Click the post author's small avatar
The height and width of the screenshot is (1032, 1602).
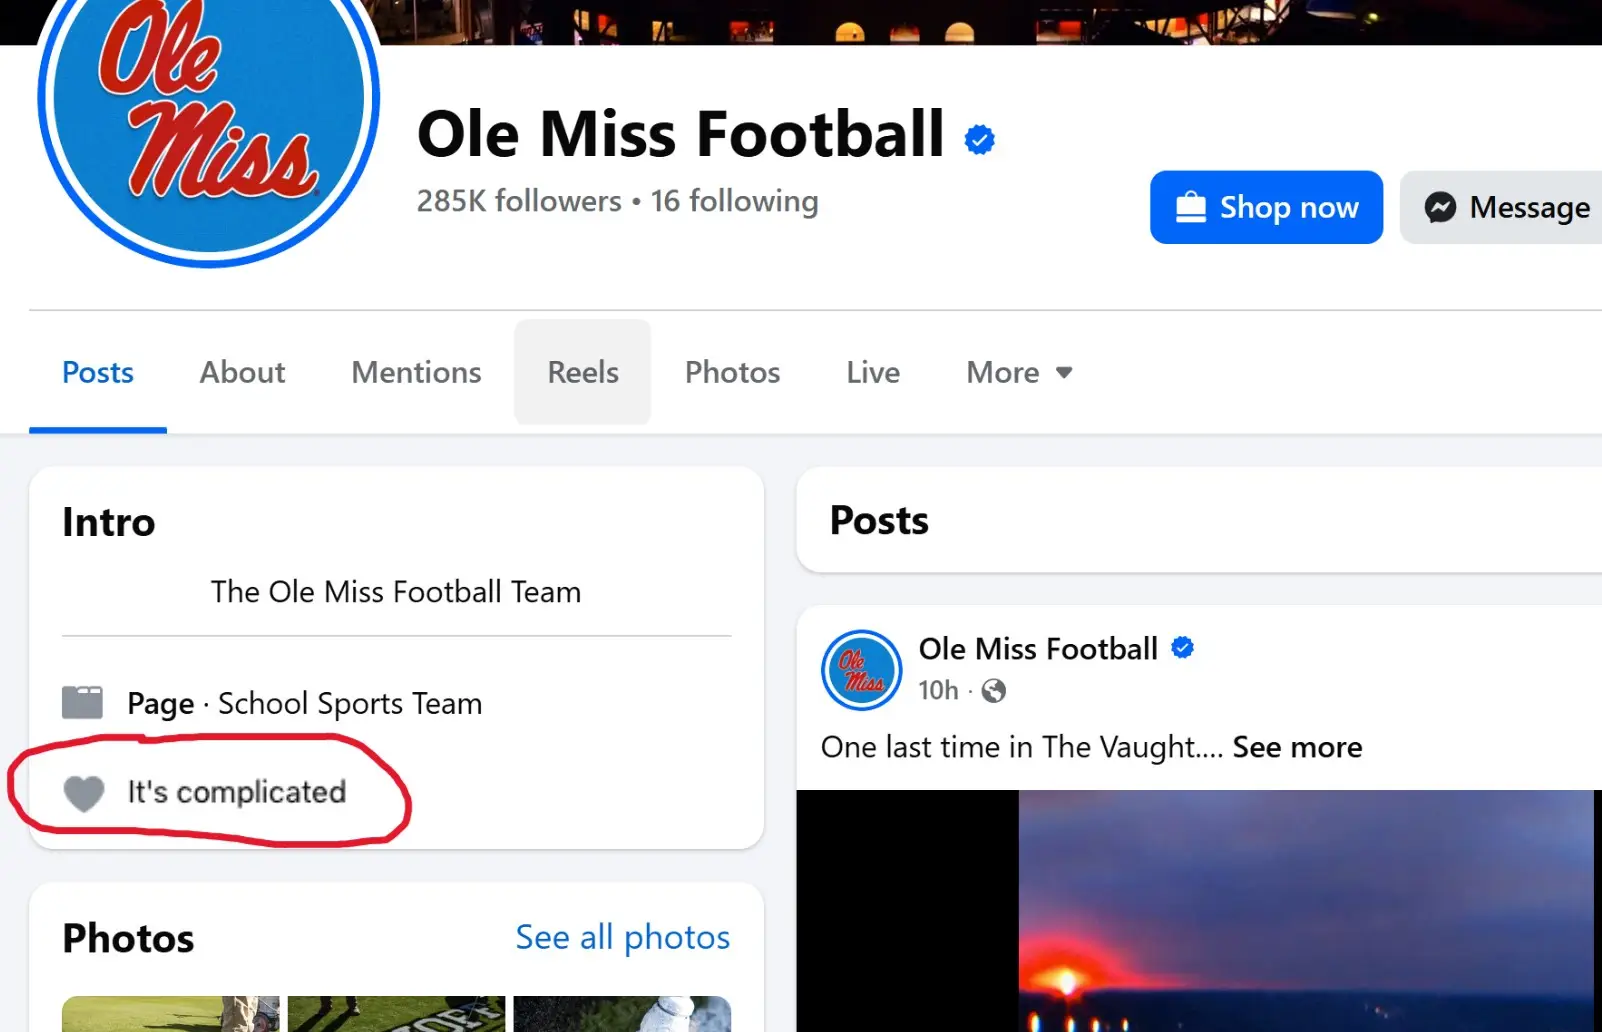[x=861, y=670]
